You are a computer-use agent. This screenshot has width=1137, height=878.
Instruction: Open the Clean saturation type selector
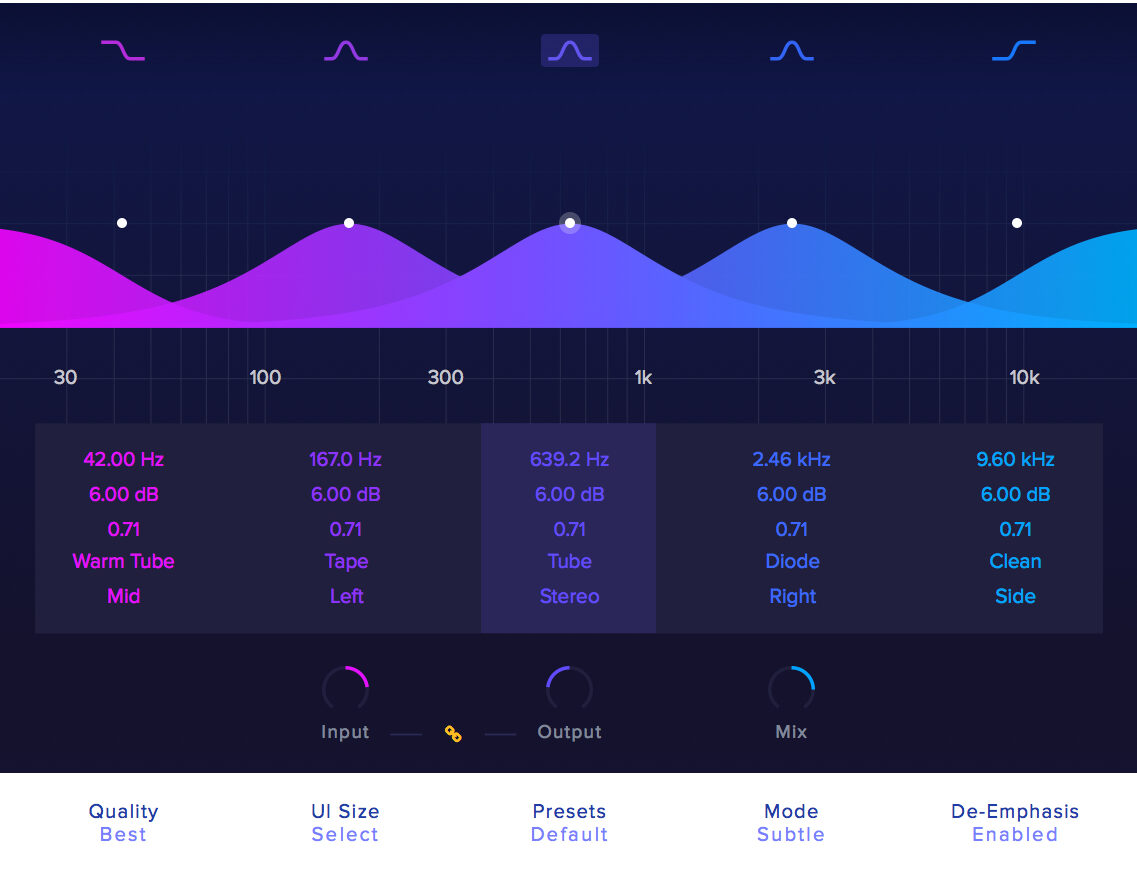(x=1015, y=561)
